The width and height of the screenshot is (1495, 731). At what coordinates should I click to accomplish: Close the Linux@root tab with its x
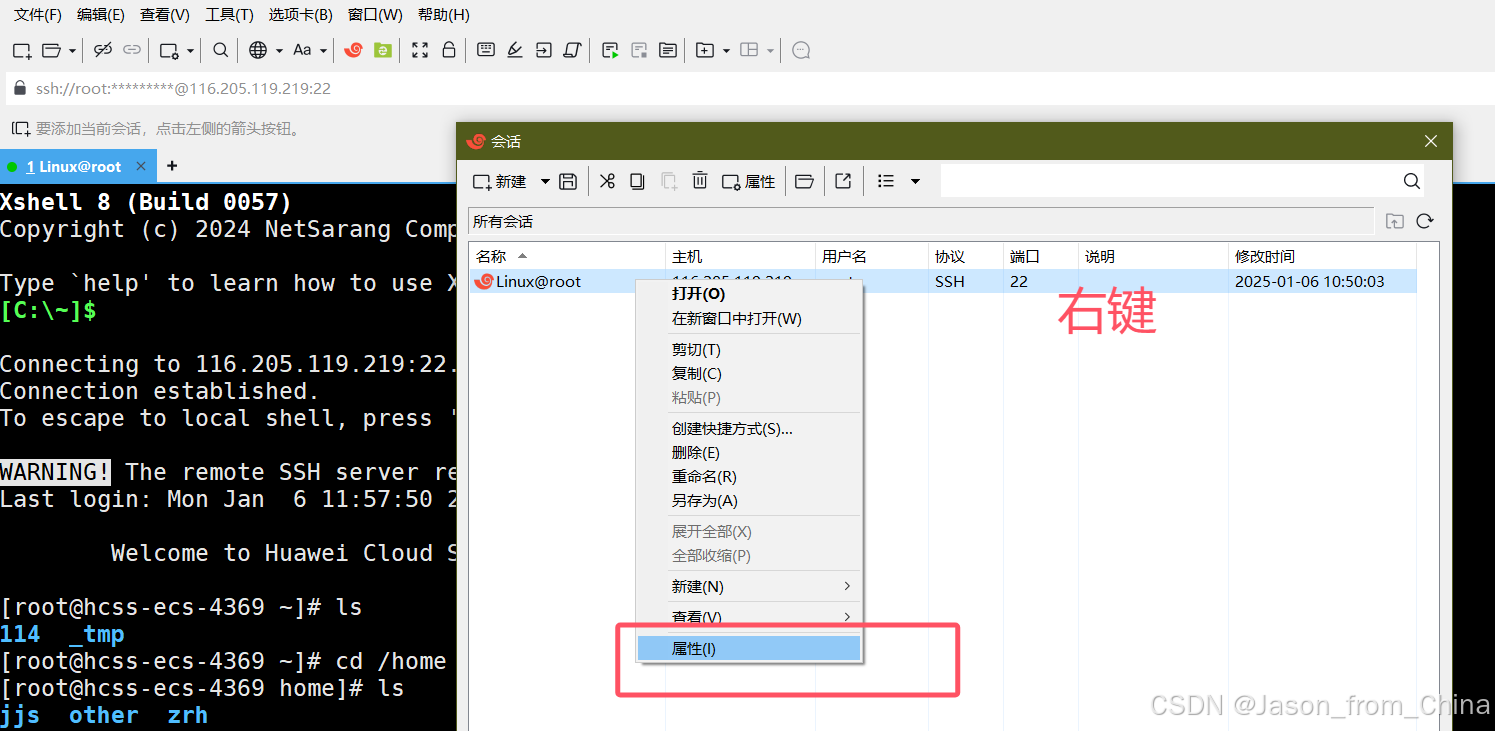pyautogui.click(x=142, y=166)
